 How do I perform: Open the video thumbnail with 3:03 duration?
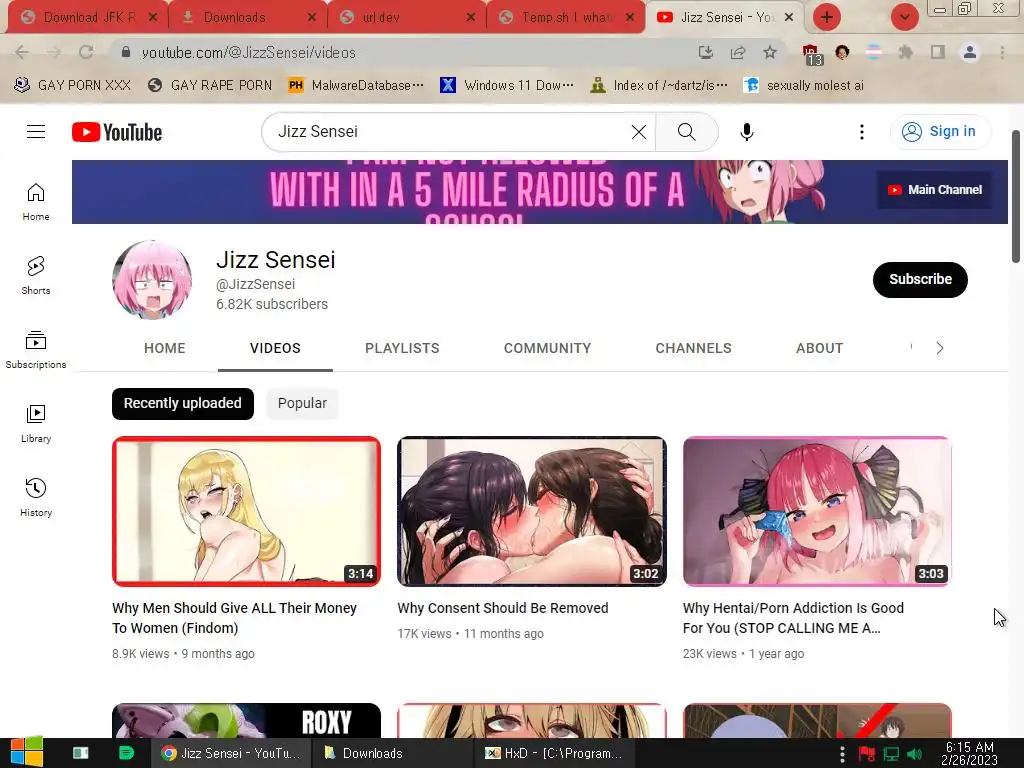817,511
